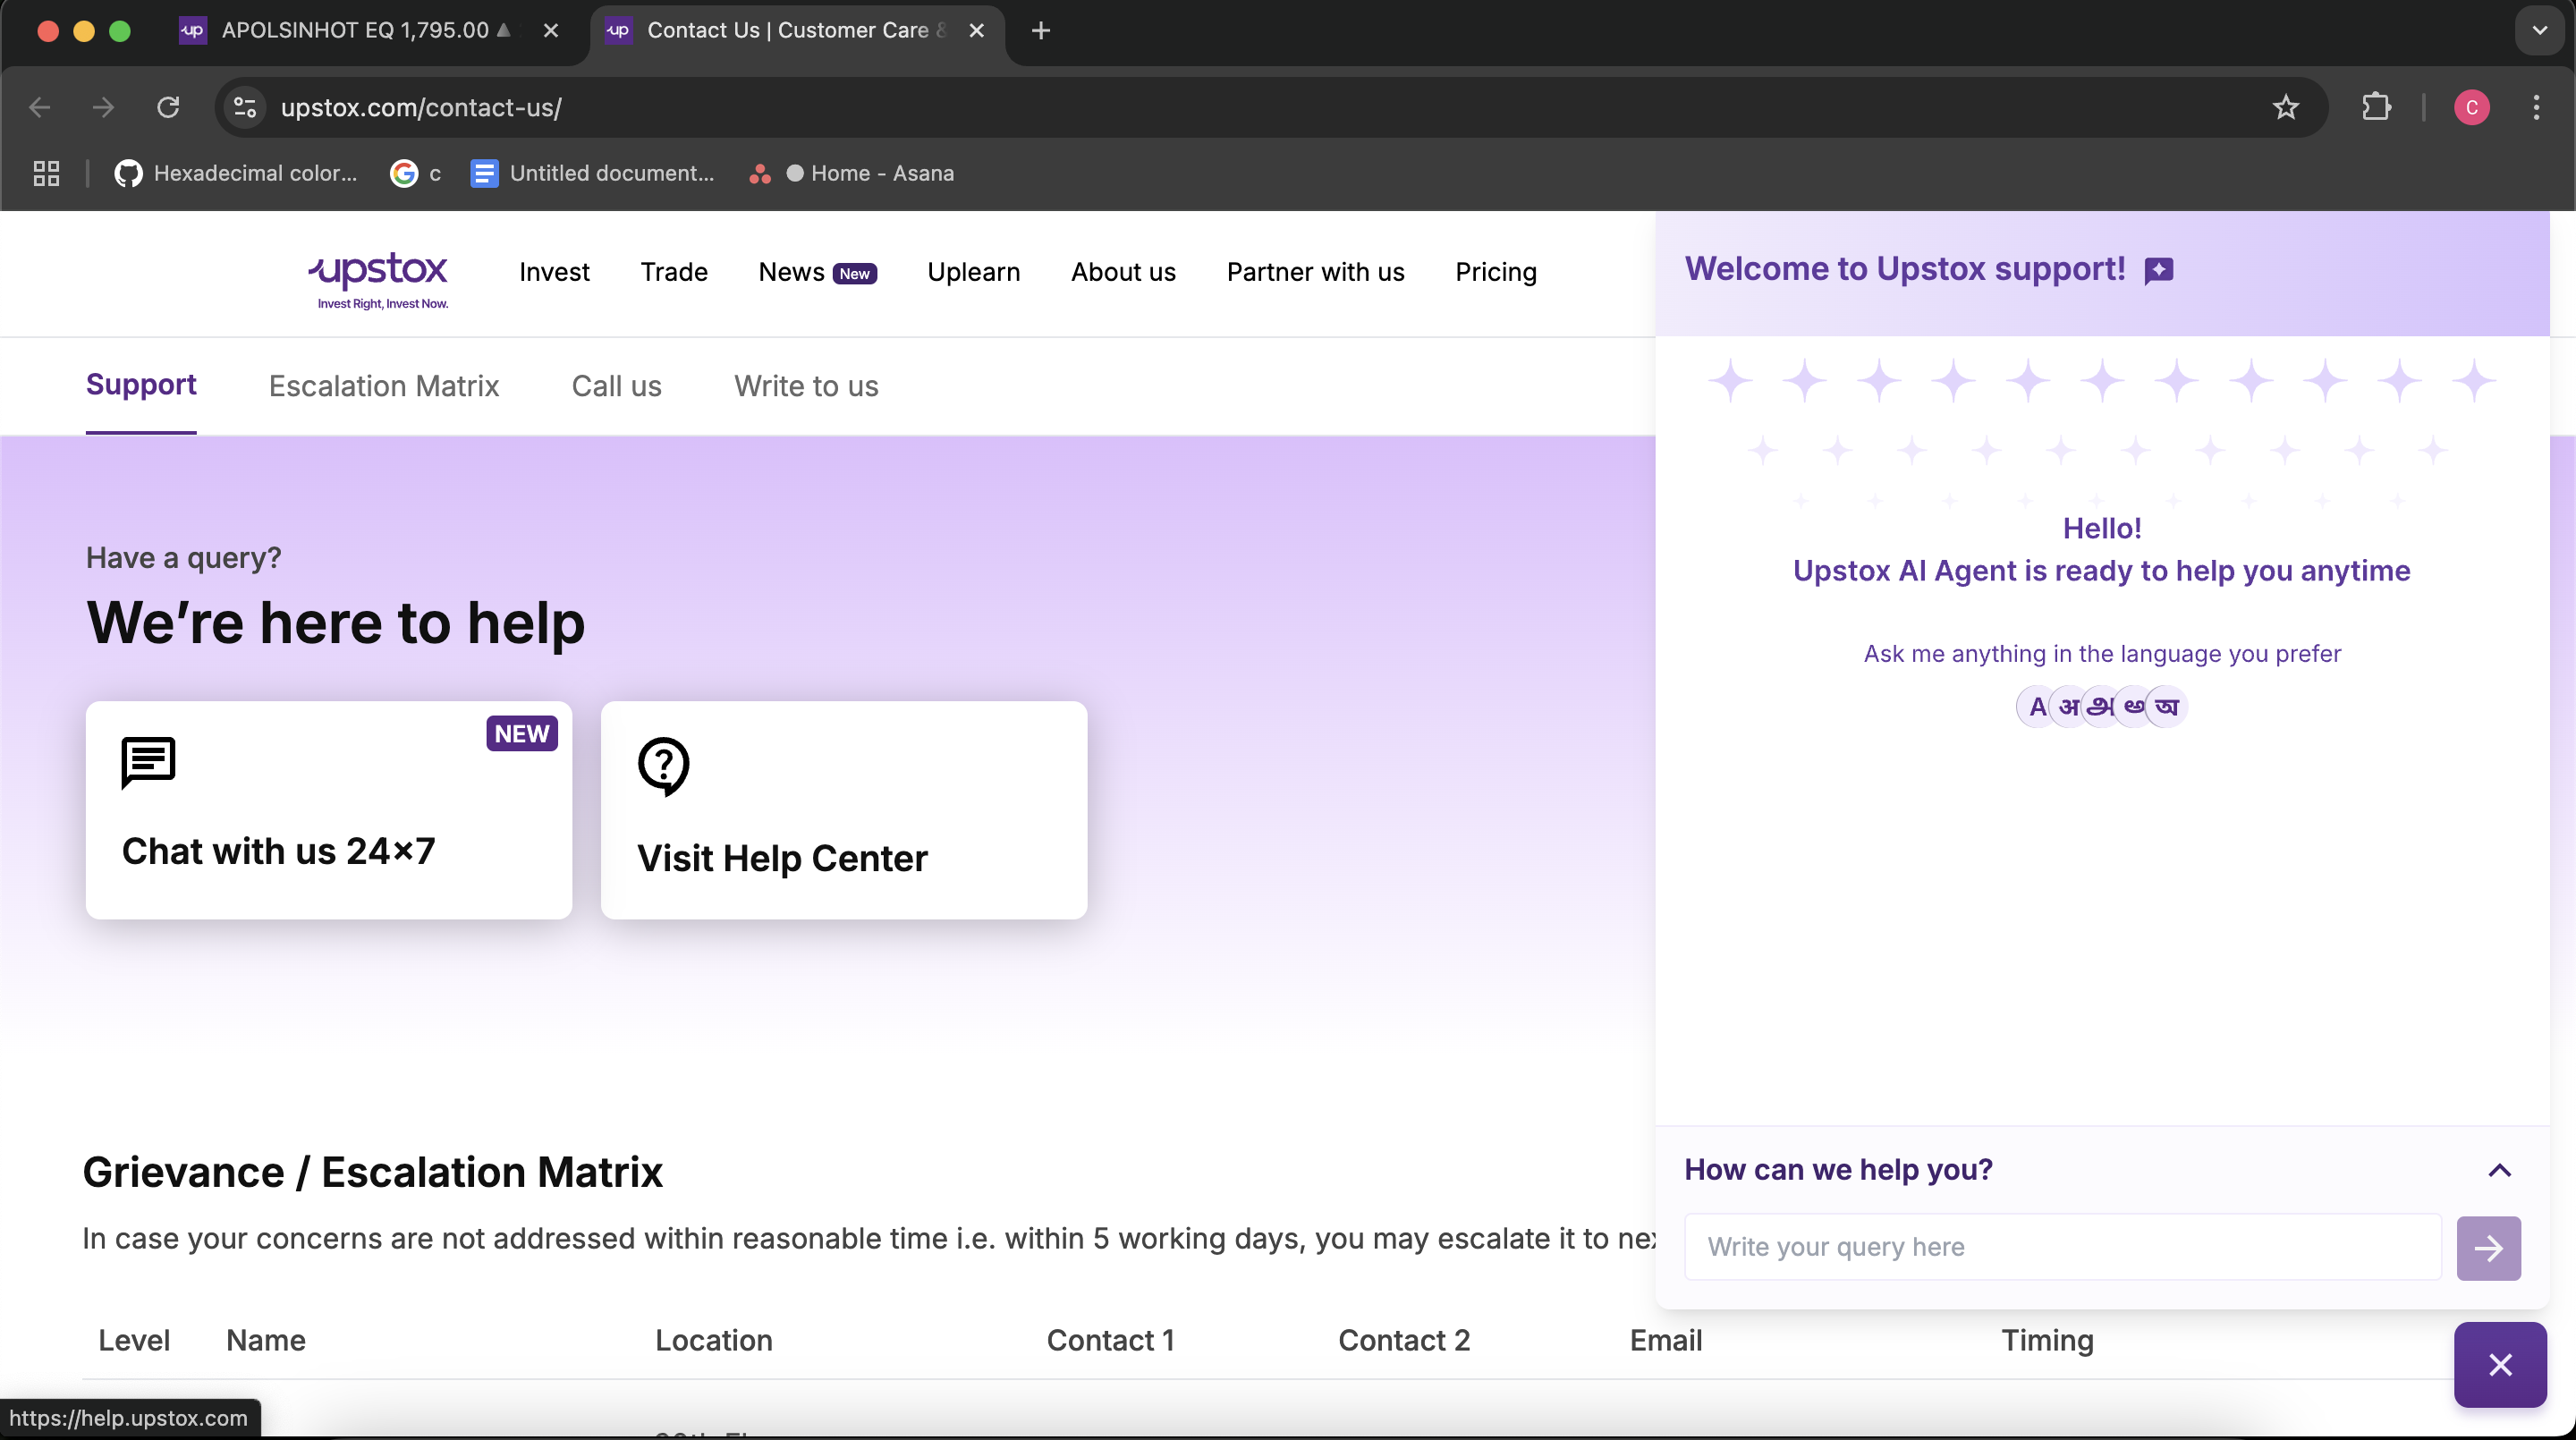Switch to the Call us tab

[x=616, y=386]
